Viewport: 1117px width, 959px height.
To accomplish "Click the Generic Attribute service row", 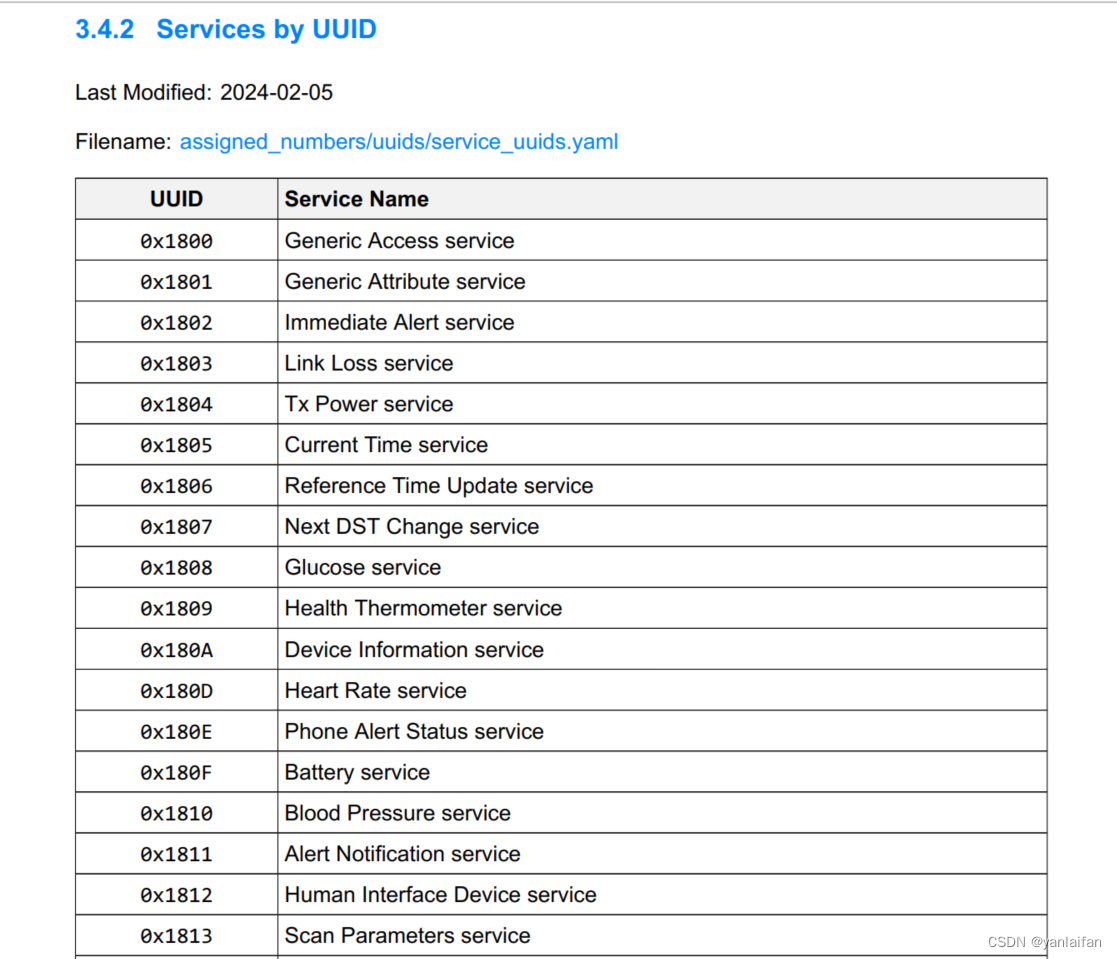I will click(404, 281).
